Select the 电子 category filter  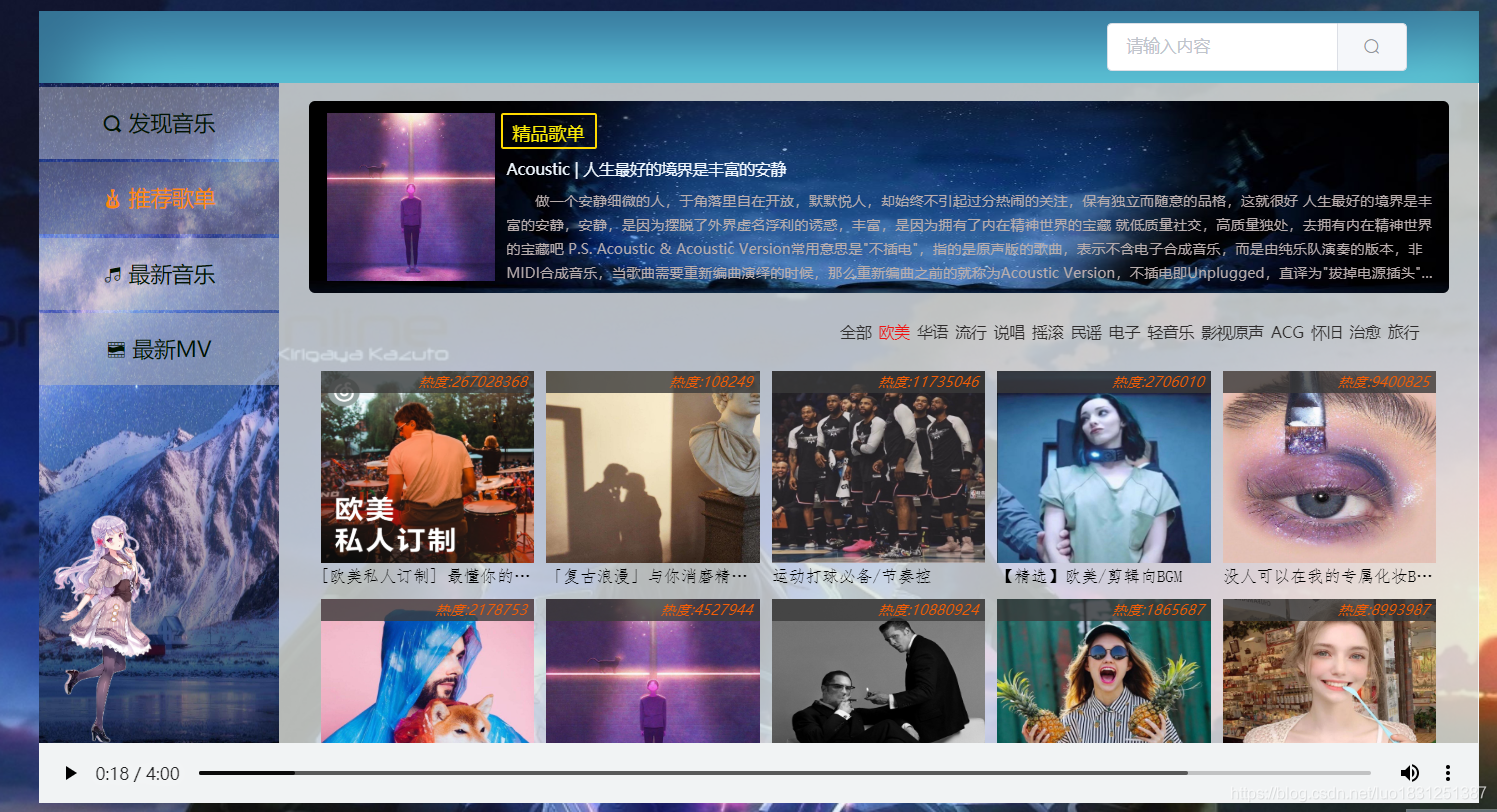pos(1124,332)
